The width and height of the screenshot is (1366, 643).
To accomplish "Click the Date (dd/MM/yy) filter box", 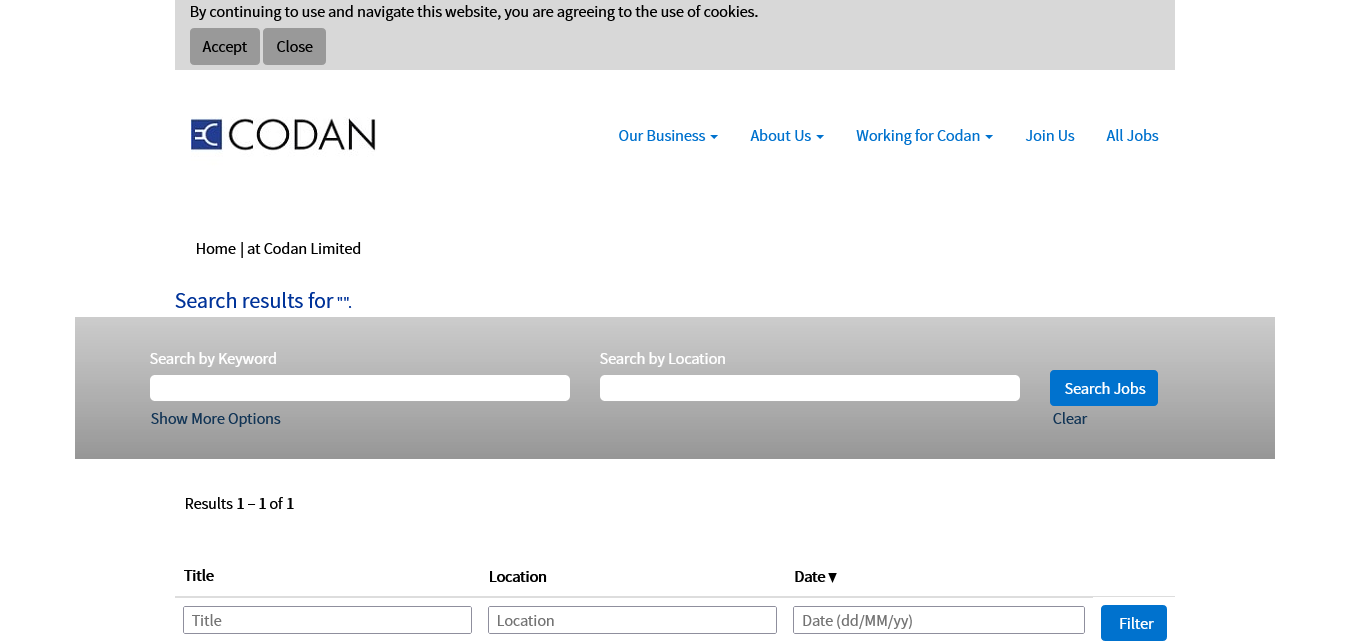I will click(x=939, y=620).
